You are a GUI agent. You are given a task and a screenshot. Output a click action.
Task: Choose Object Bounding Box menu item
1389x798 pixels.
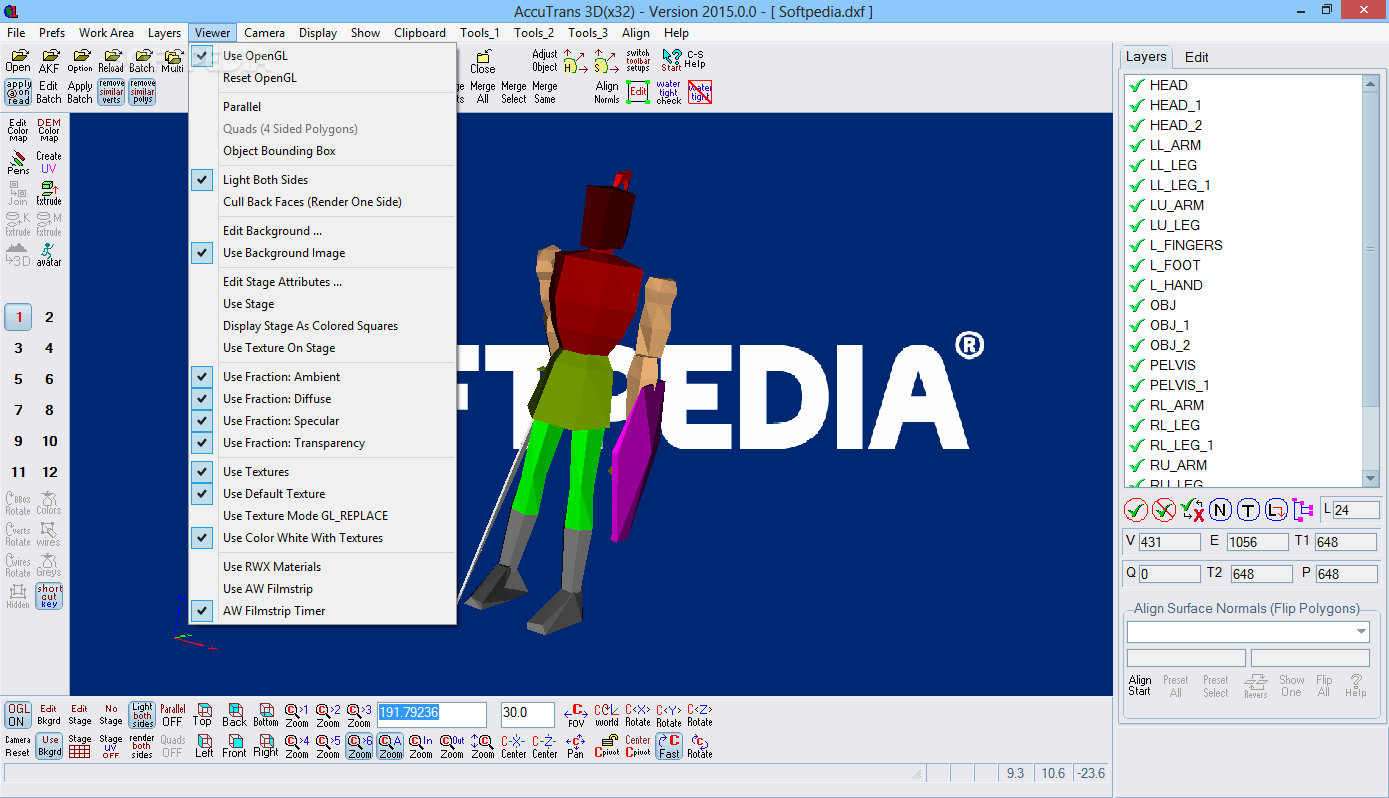pos(322,151)
